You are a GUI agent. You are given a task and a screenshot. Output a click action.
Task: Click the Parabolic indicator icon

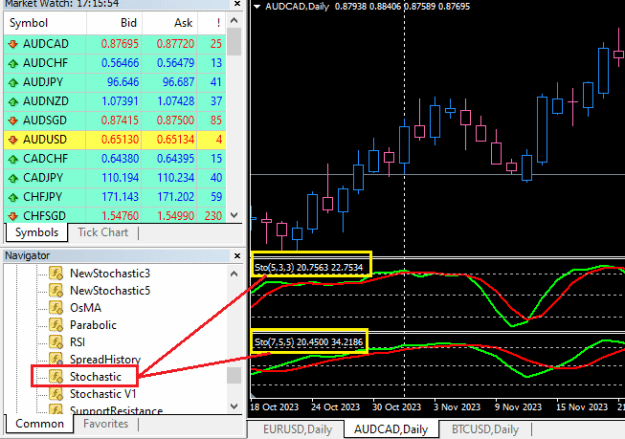[x=56, y=325]
